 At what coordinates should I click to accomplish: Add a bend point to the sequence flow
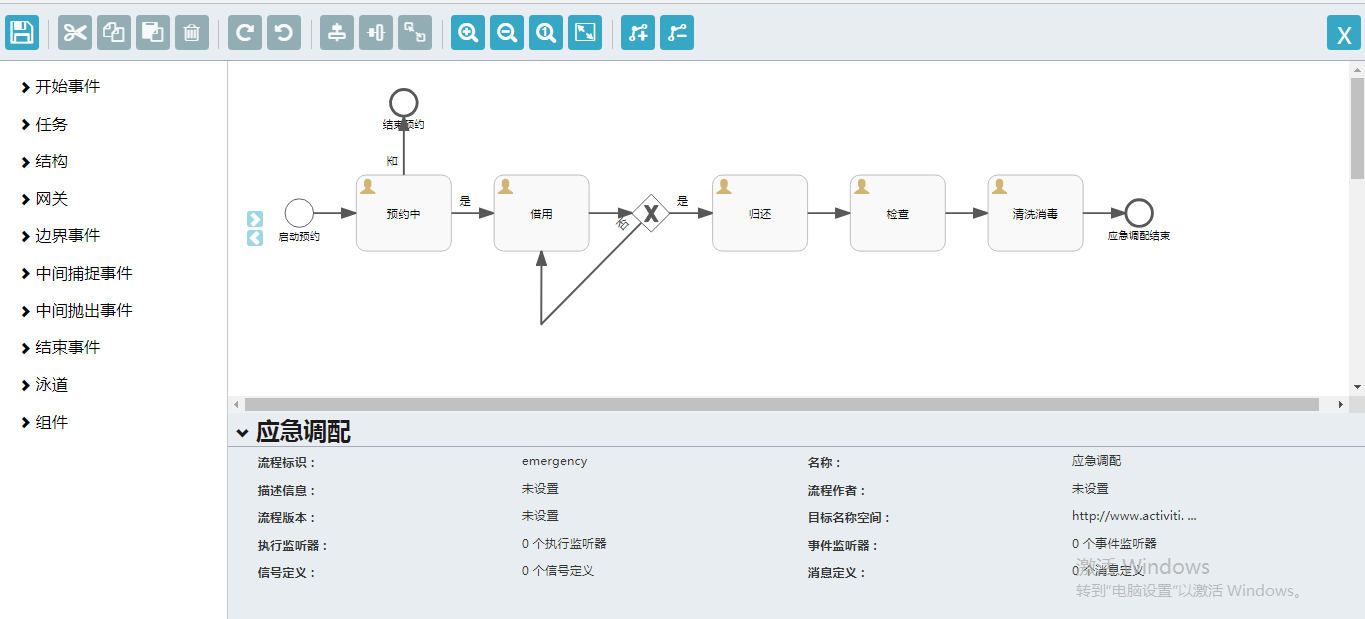638,32
